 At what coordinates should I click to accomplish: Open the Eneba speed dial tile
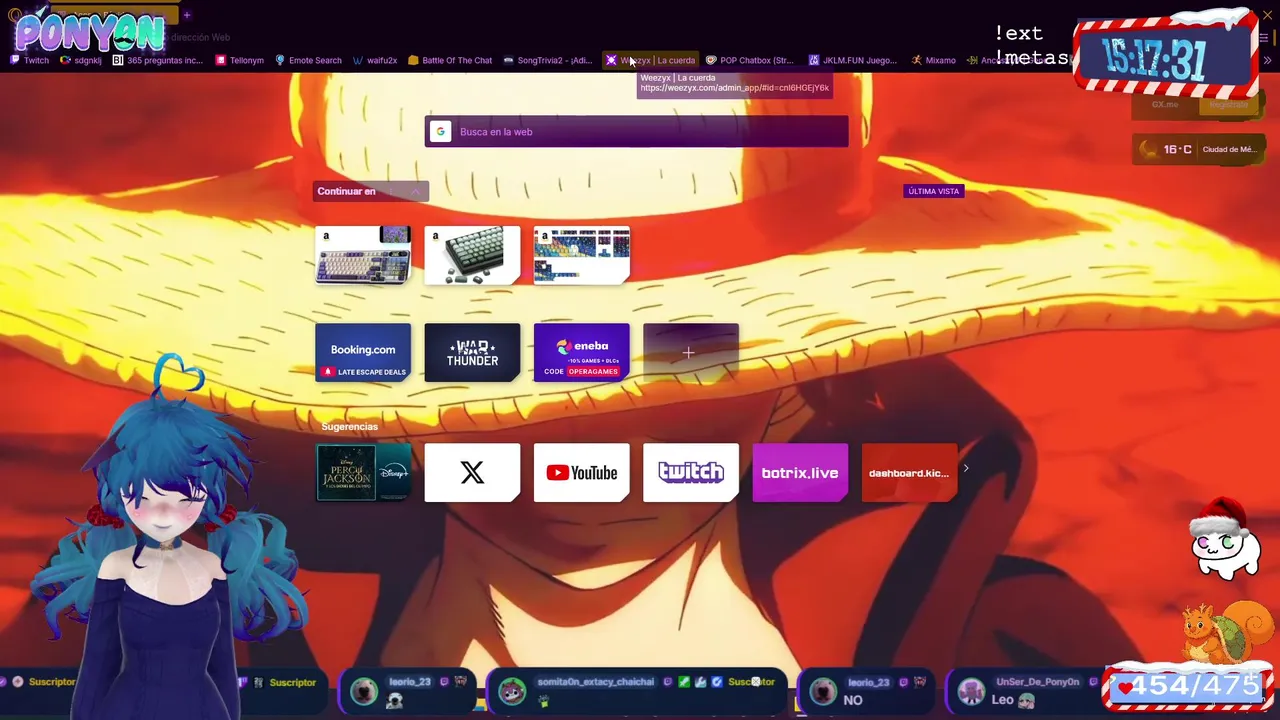pos(582,352)
